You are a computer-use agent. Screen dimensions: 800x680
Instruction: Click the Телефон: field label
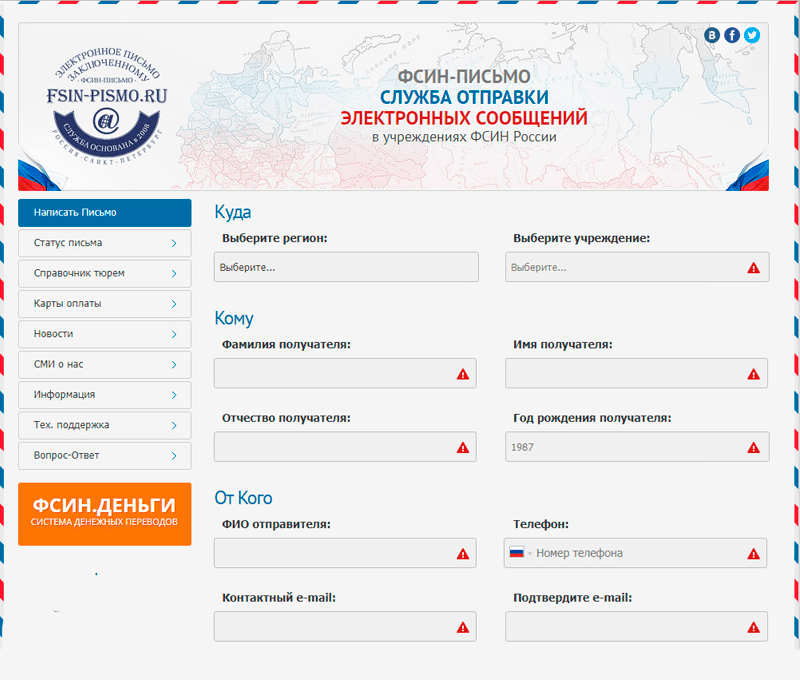pos(541,524)
